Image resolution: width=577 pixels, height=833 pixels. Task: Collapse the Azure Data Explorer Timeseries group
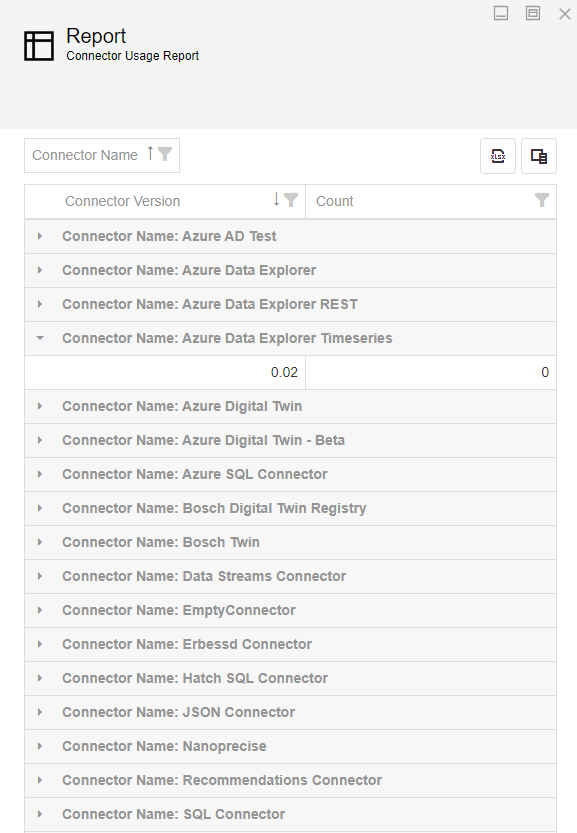(39, 338)
